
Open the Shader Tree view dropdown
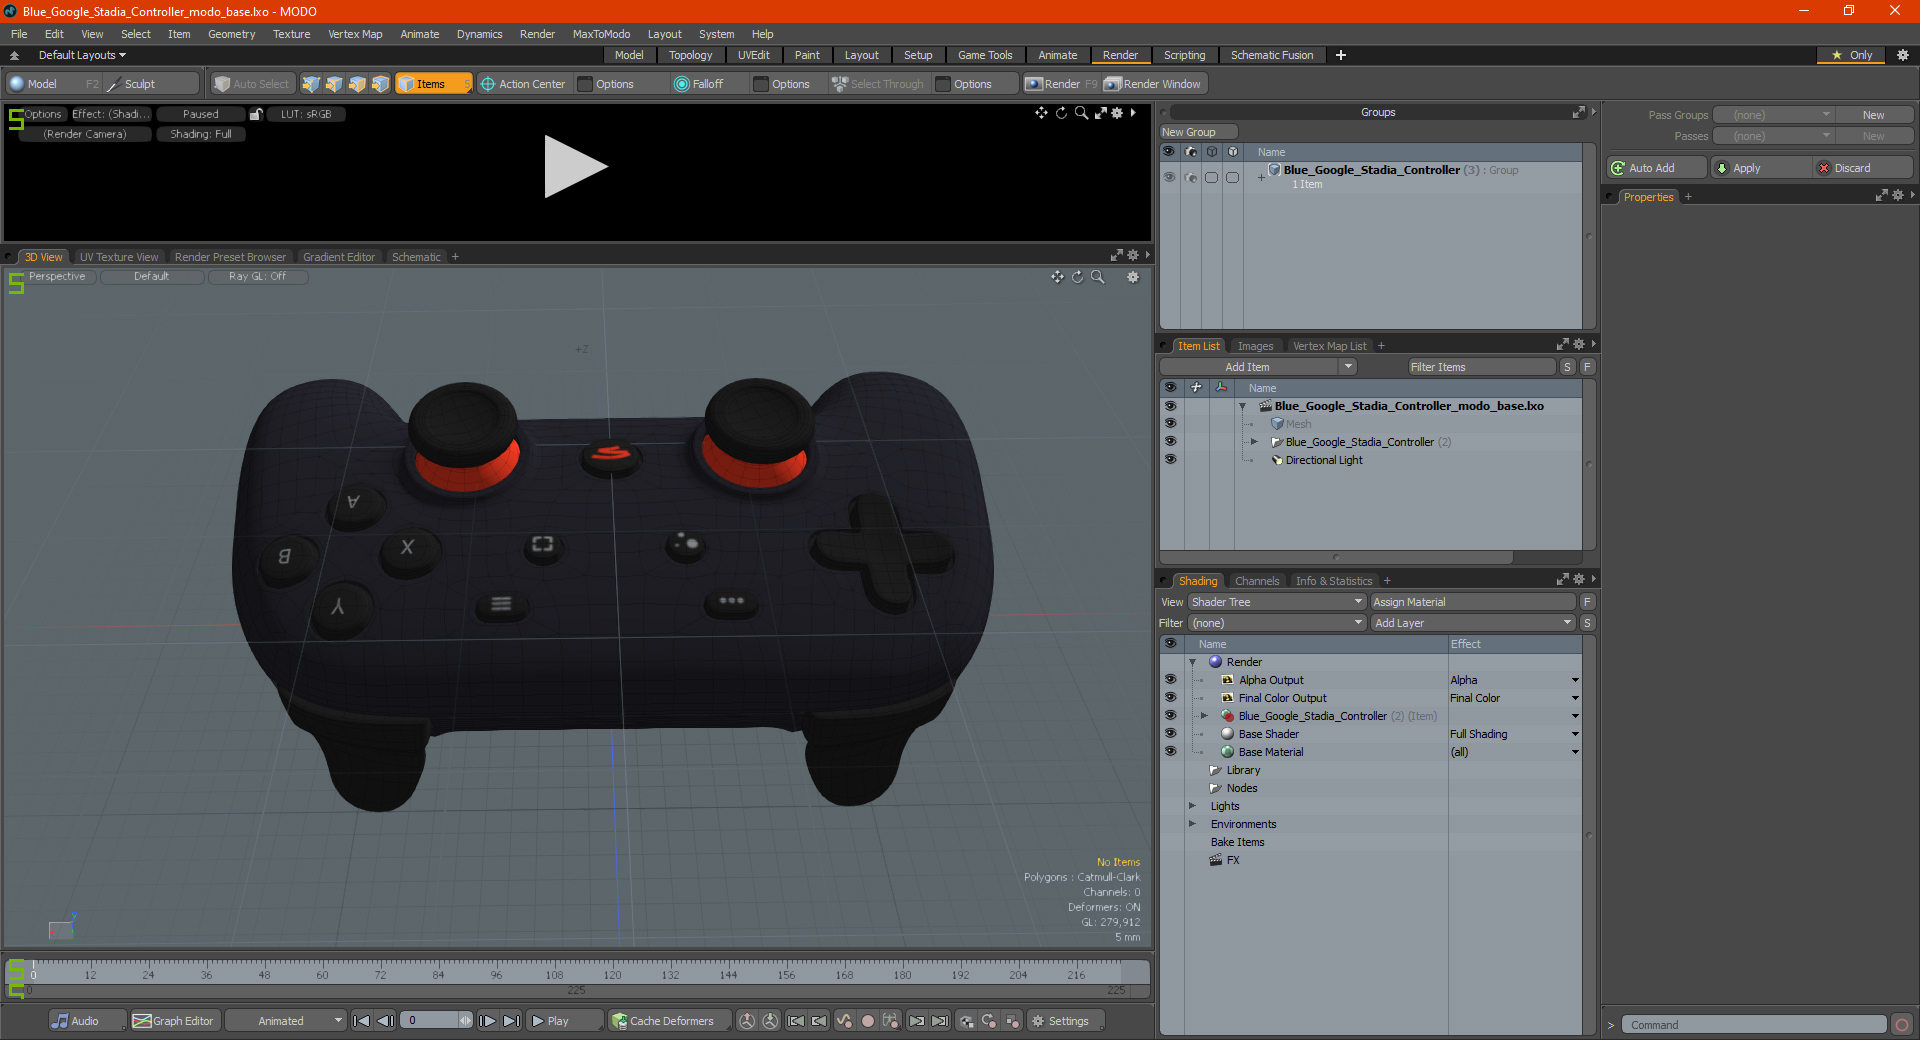click(1276, 602)
